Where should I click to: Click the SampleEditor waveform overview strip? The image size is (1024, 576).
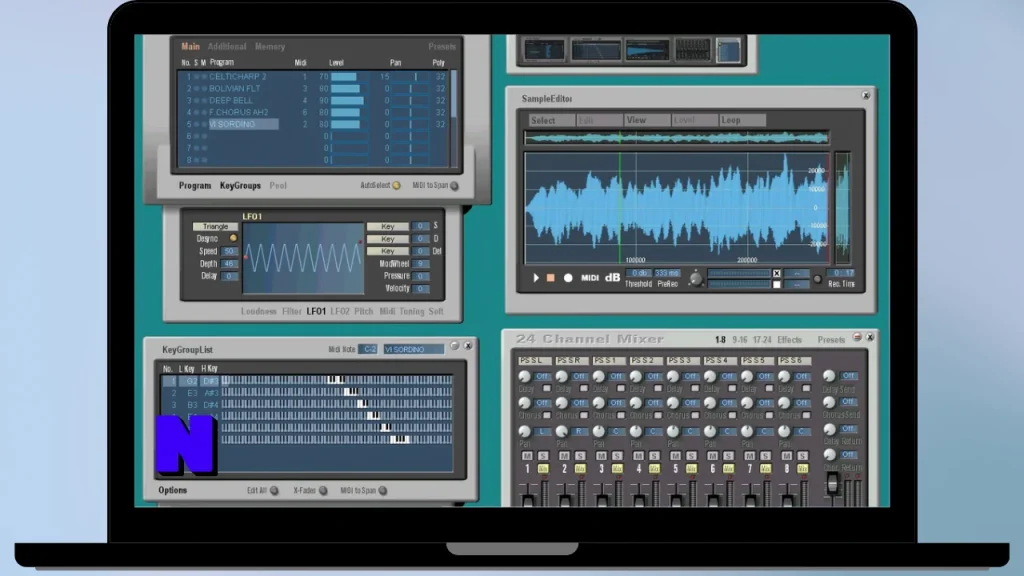(677, 137)
